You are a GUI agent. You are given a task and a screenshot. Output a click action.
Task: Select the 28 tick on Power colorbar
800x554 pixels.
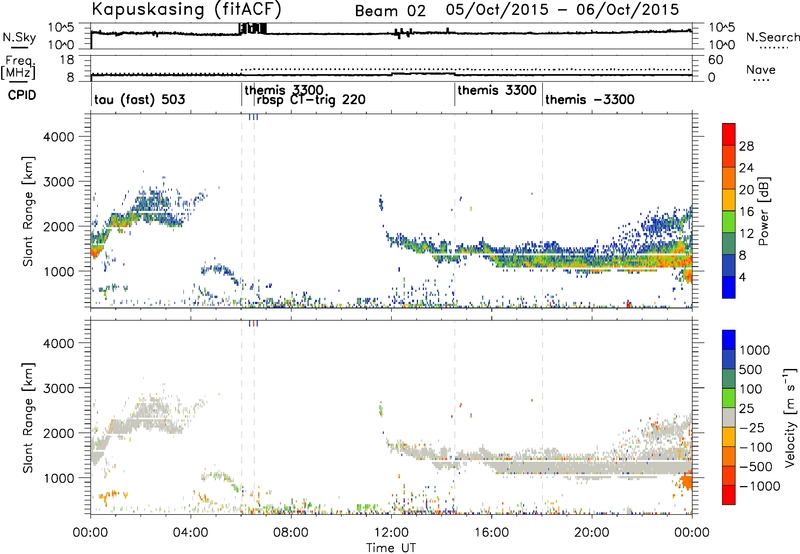(x=746, y=146)
